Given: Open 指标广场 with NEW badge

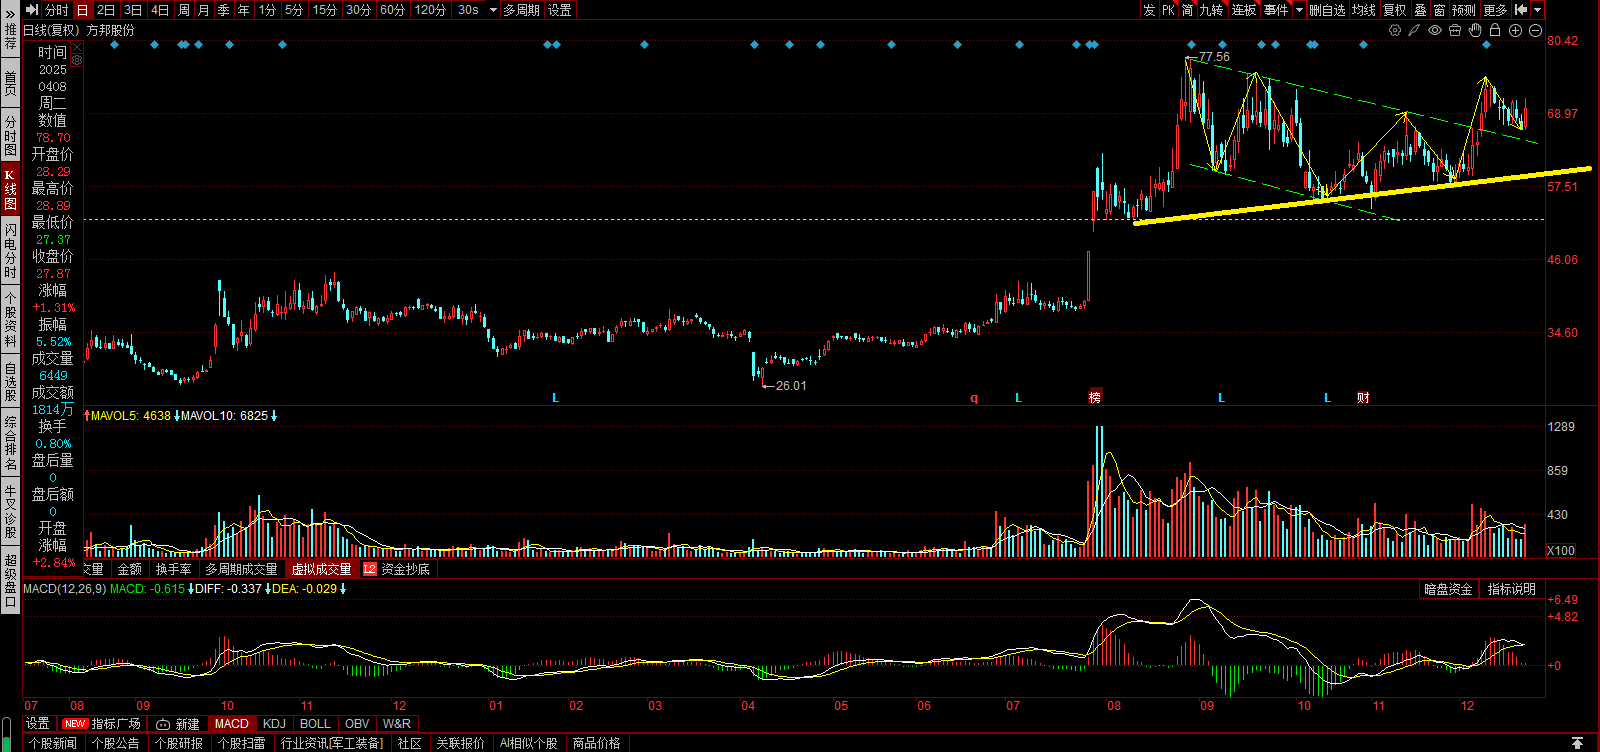Looking at the screenshot, I should coord(102,724).
